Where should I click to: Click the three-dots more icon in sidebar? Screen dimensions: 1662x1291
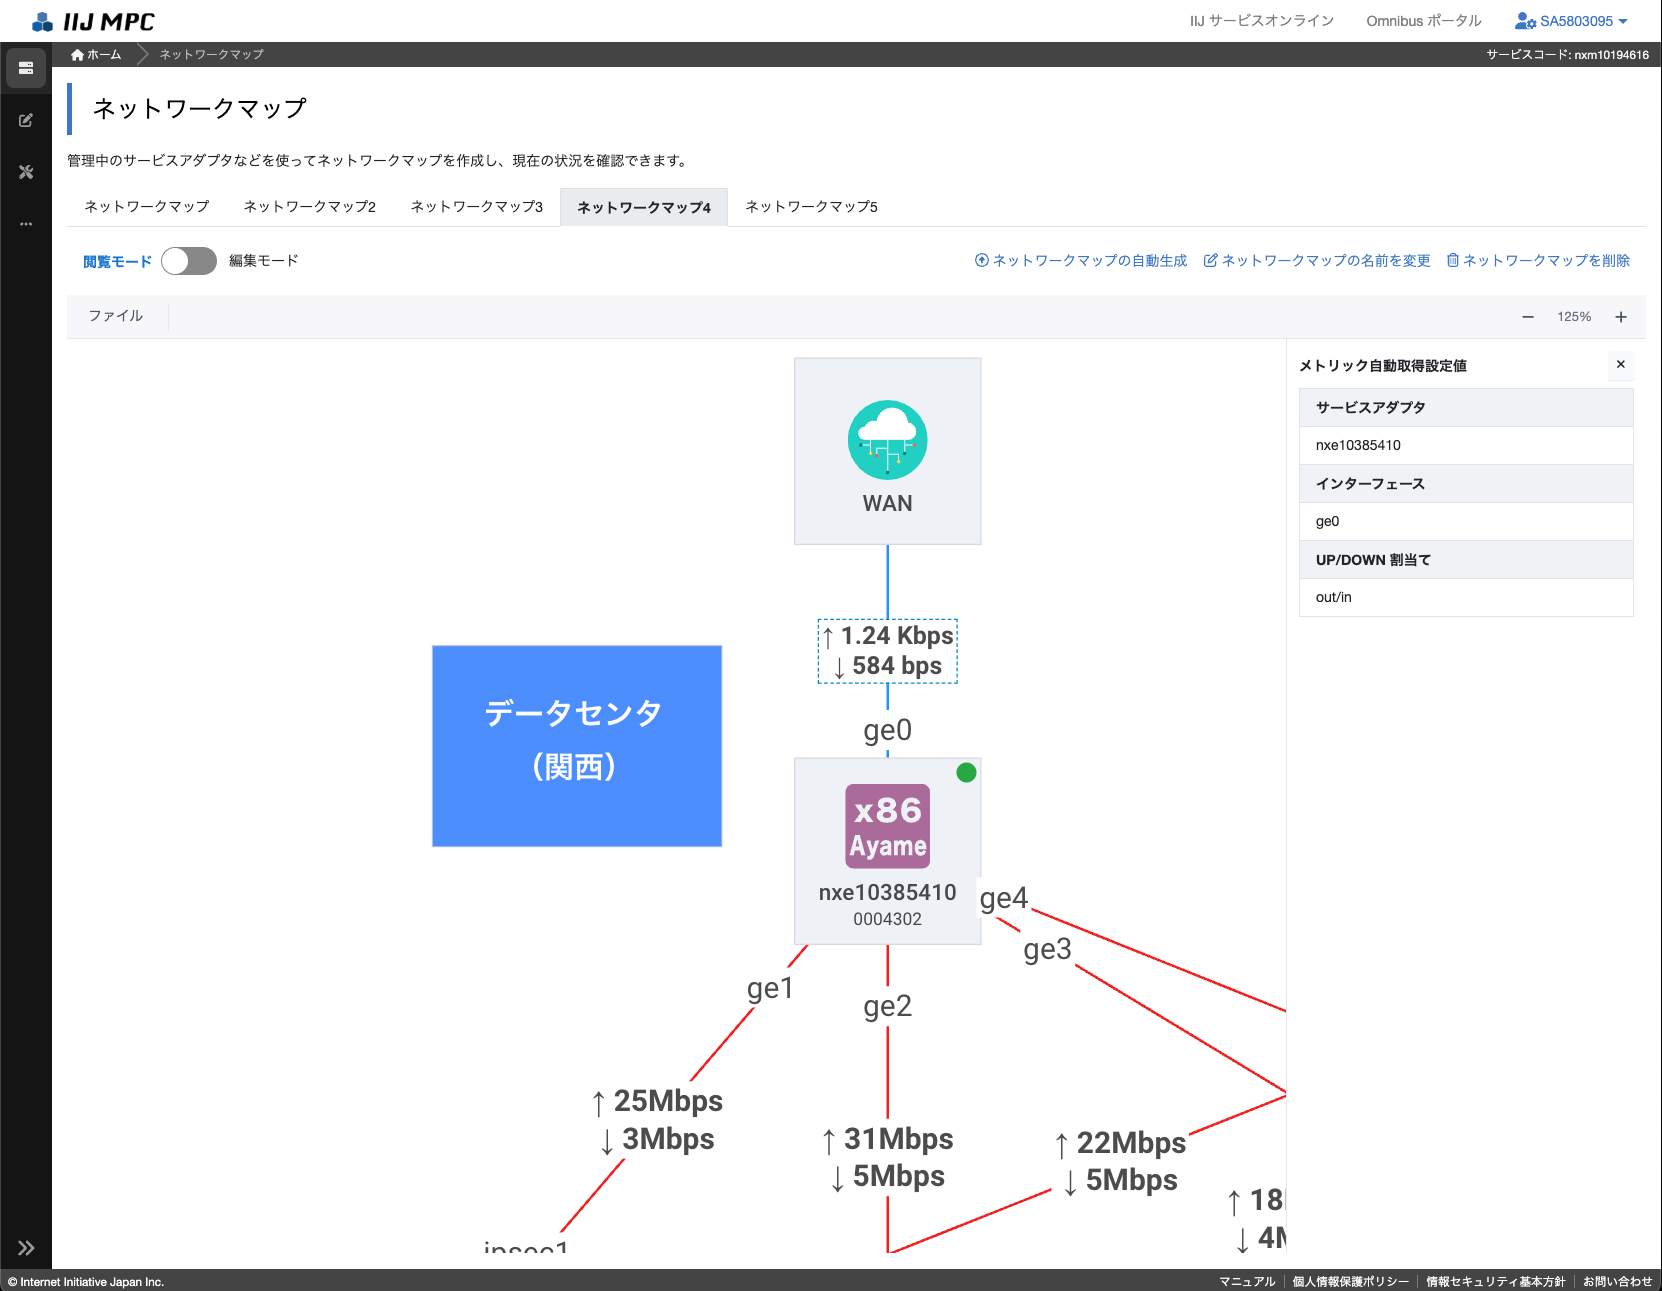(26, 224)
